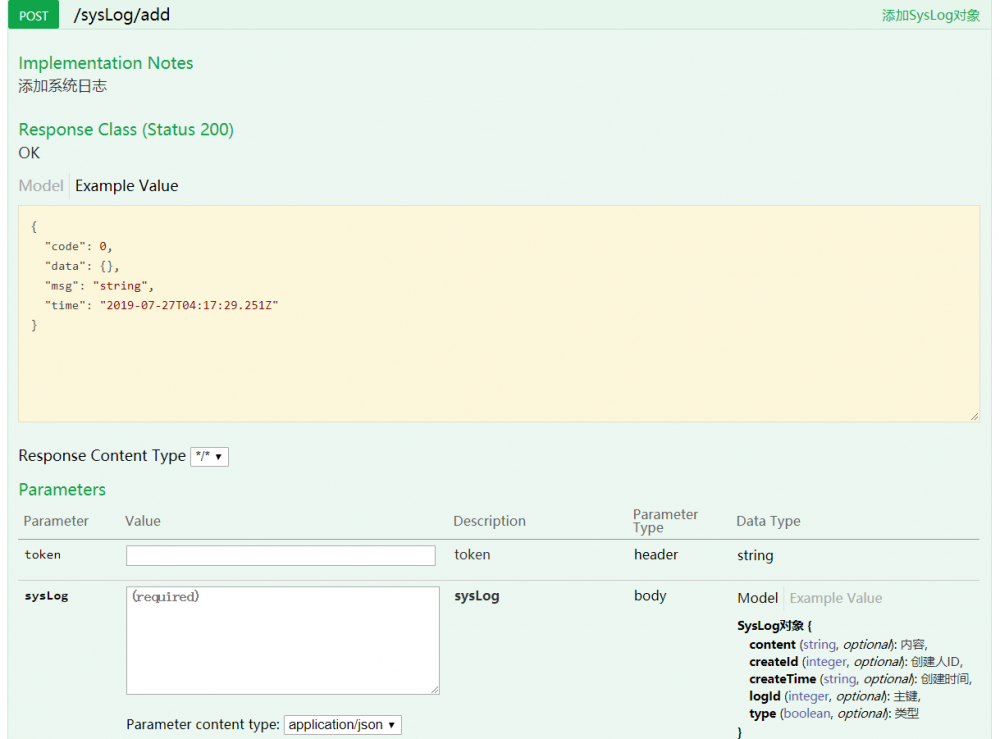Click the Response Class (Status 200) heading
The image size is (1000, 739).
click(x=126, y=129)
